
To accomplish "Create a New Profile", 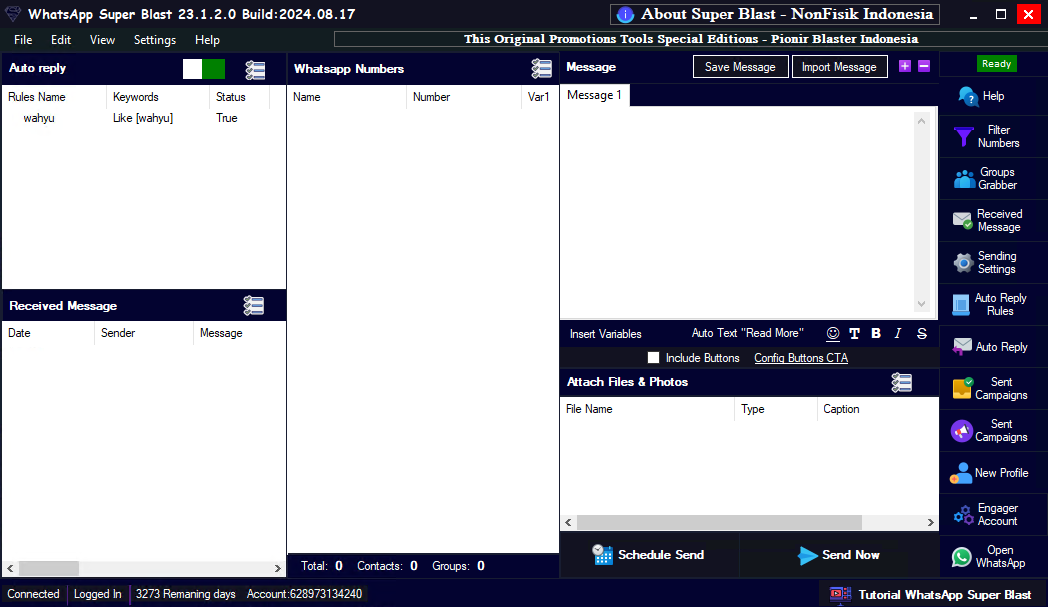I will click(993, 473).
